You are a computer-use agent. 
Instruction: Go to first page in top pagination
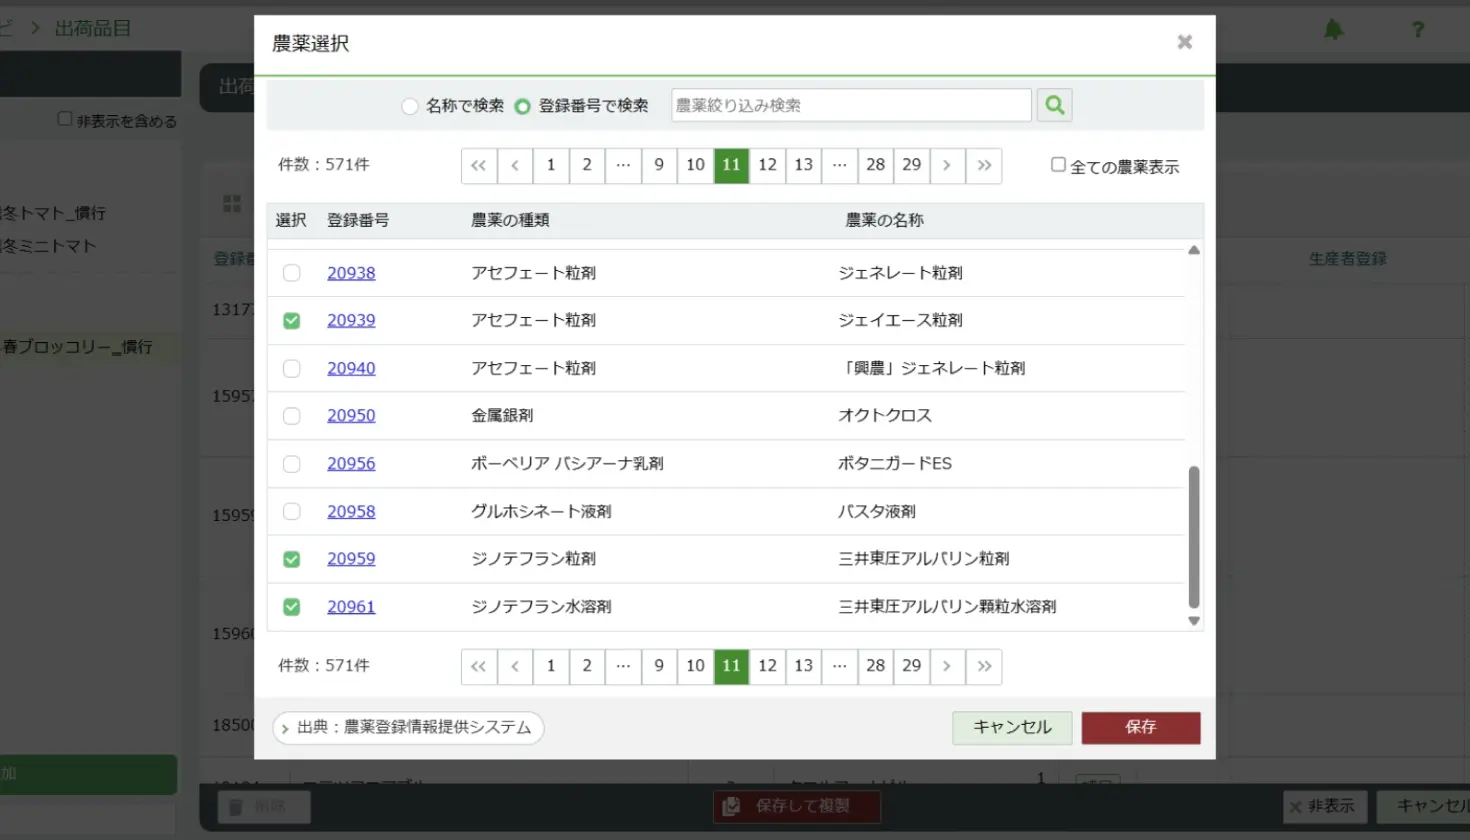[x=478, y=166]
